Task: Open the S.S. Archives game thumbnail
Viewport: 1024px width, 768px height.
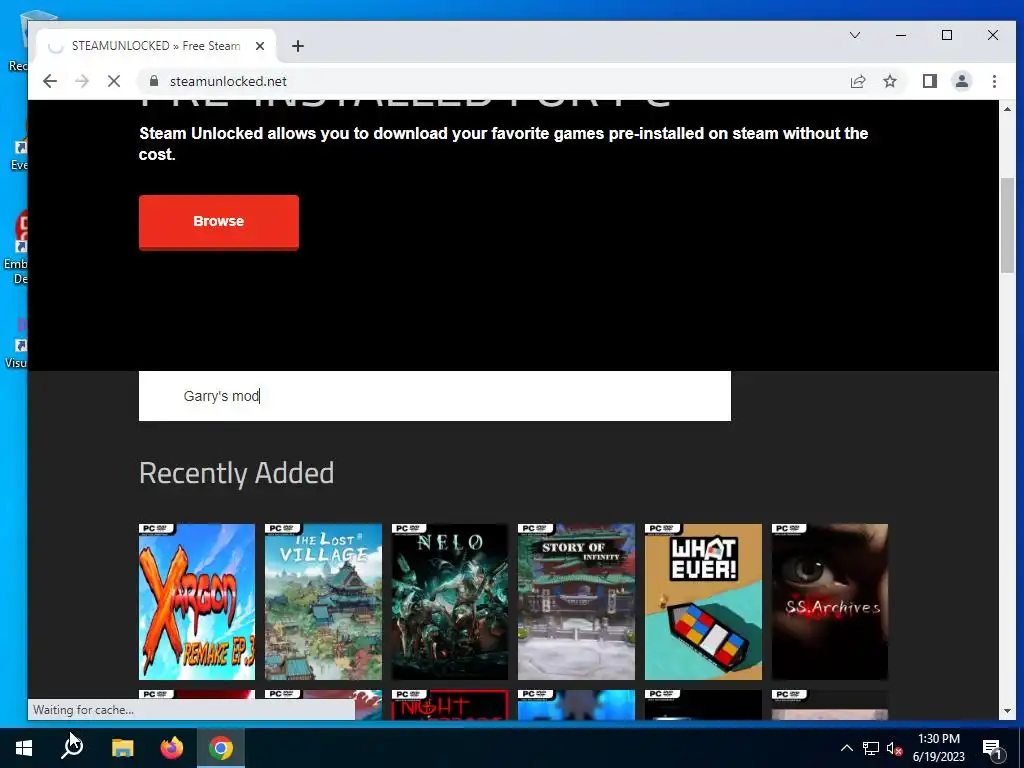Action: tap(830, 601)
